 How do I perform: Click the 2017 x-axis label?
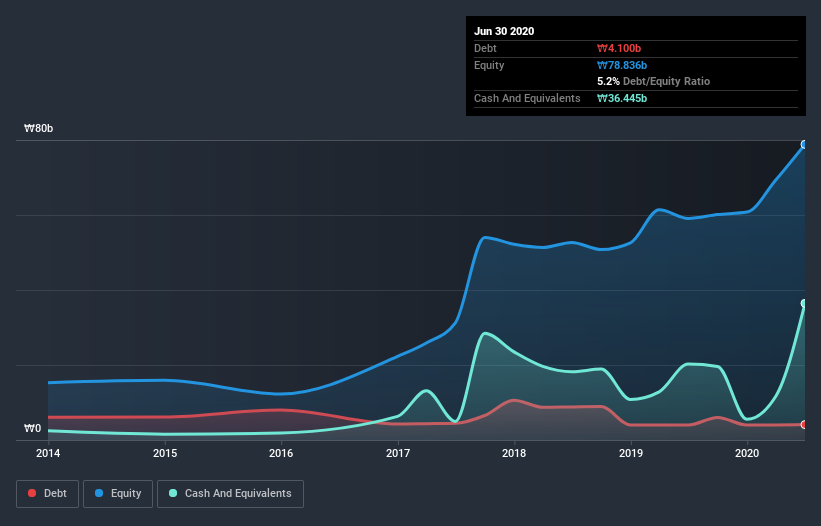[398, 453]
